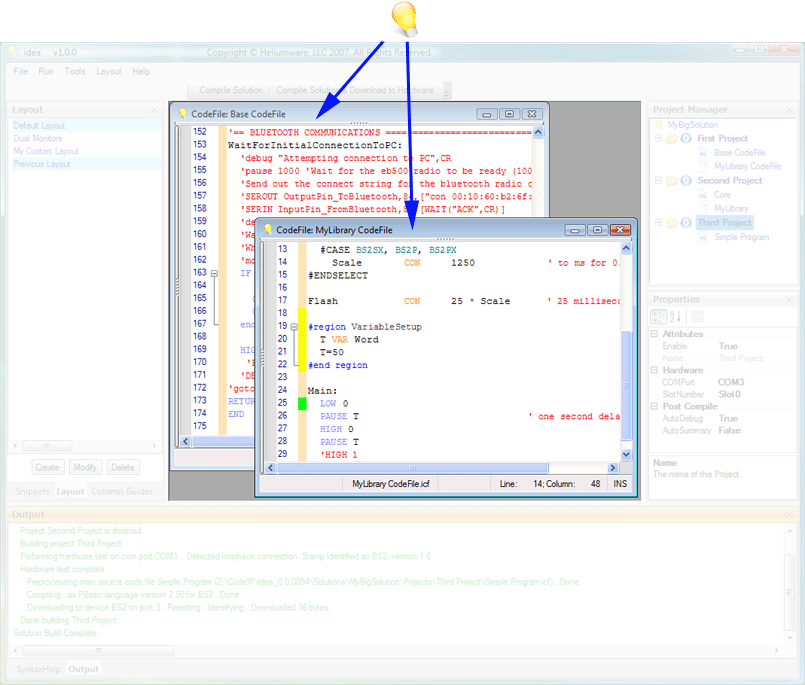Switch to the SyntaxHelp tab
The height and width of the screenshot is (685, 805).
click(39, 669)
